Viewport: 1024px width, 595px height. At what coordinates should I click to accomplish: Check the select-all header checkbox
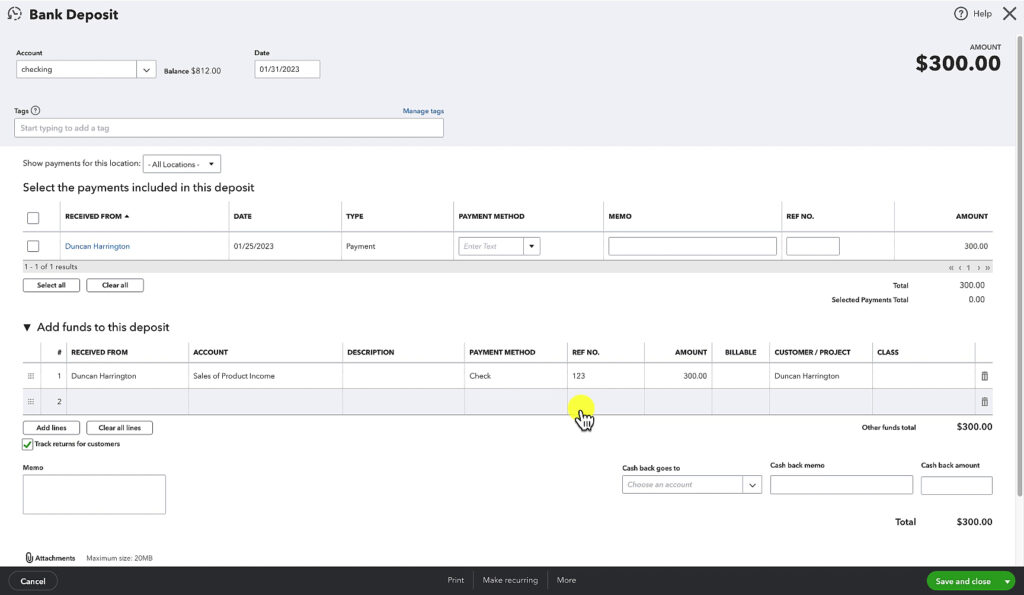[x=32, y=216]
